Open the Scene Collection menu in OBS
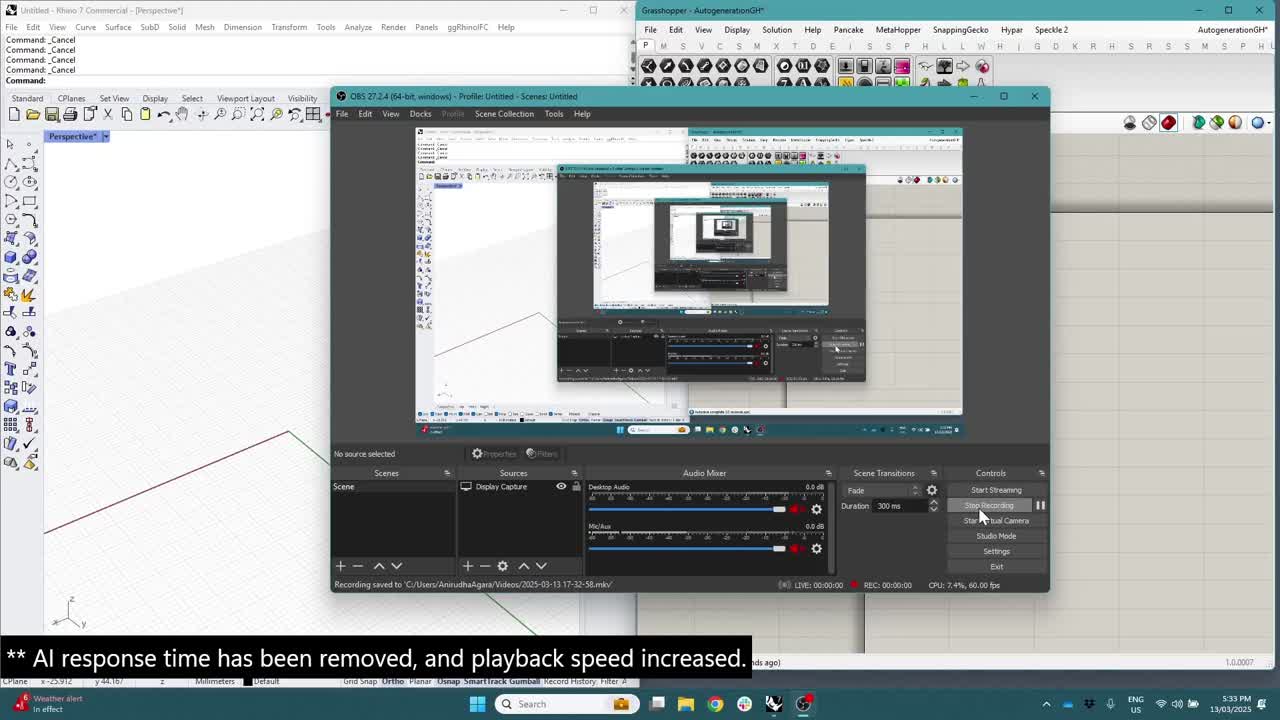The height and width of the screenshot is (720, 1280). [x=504, y=113]
